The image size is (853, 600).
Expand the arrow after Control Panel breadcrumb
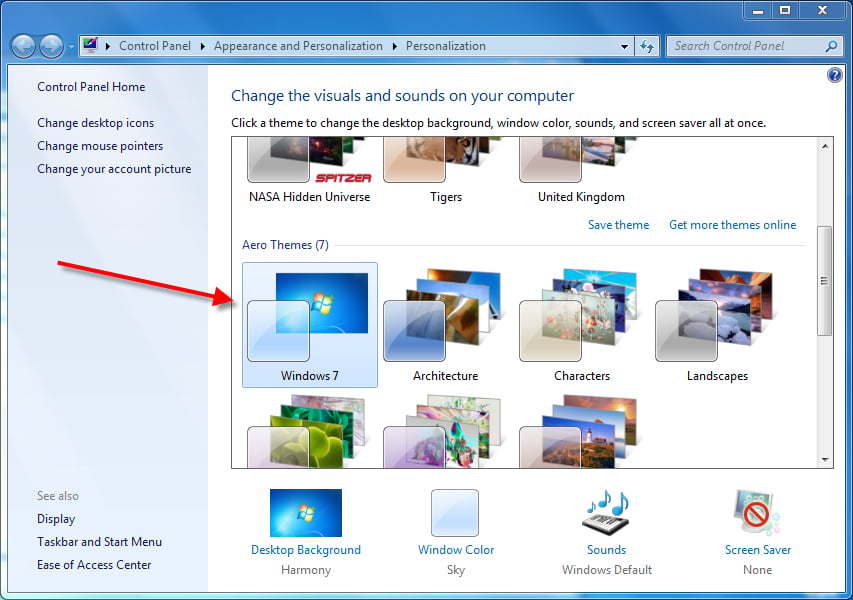202,46
